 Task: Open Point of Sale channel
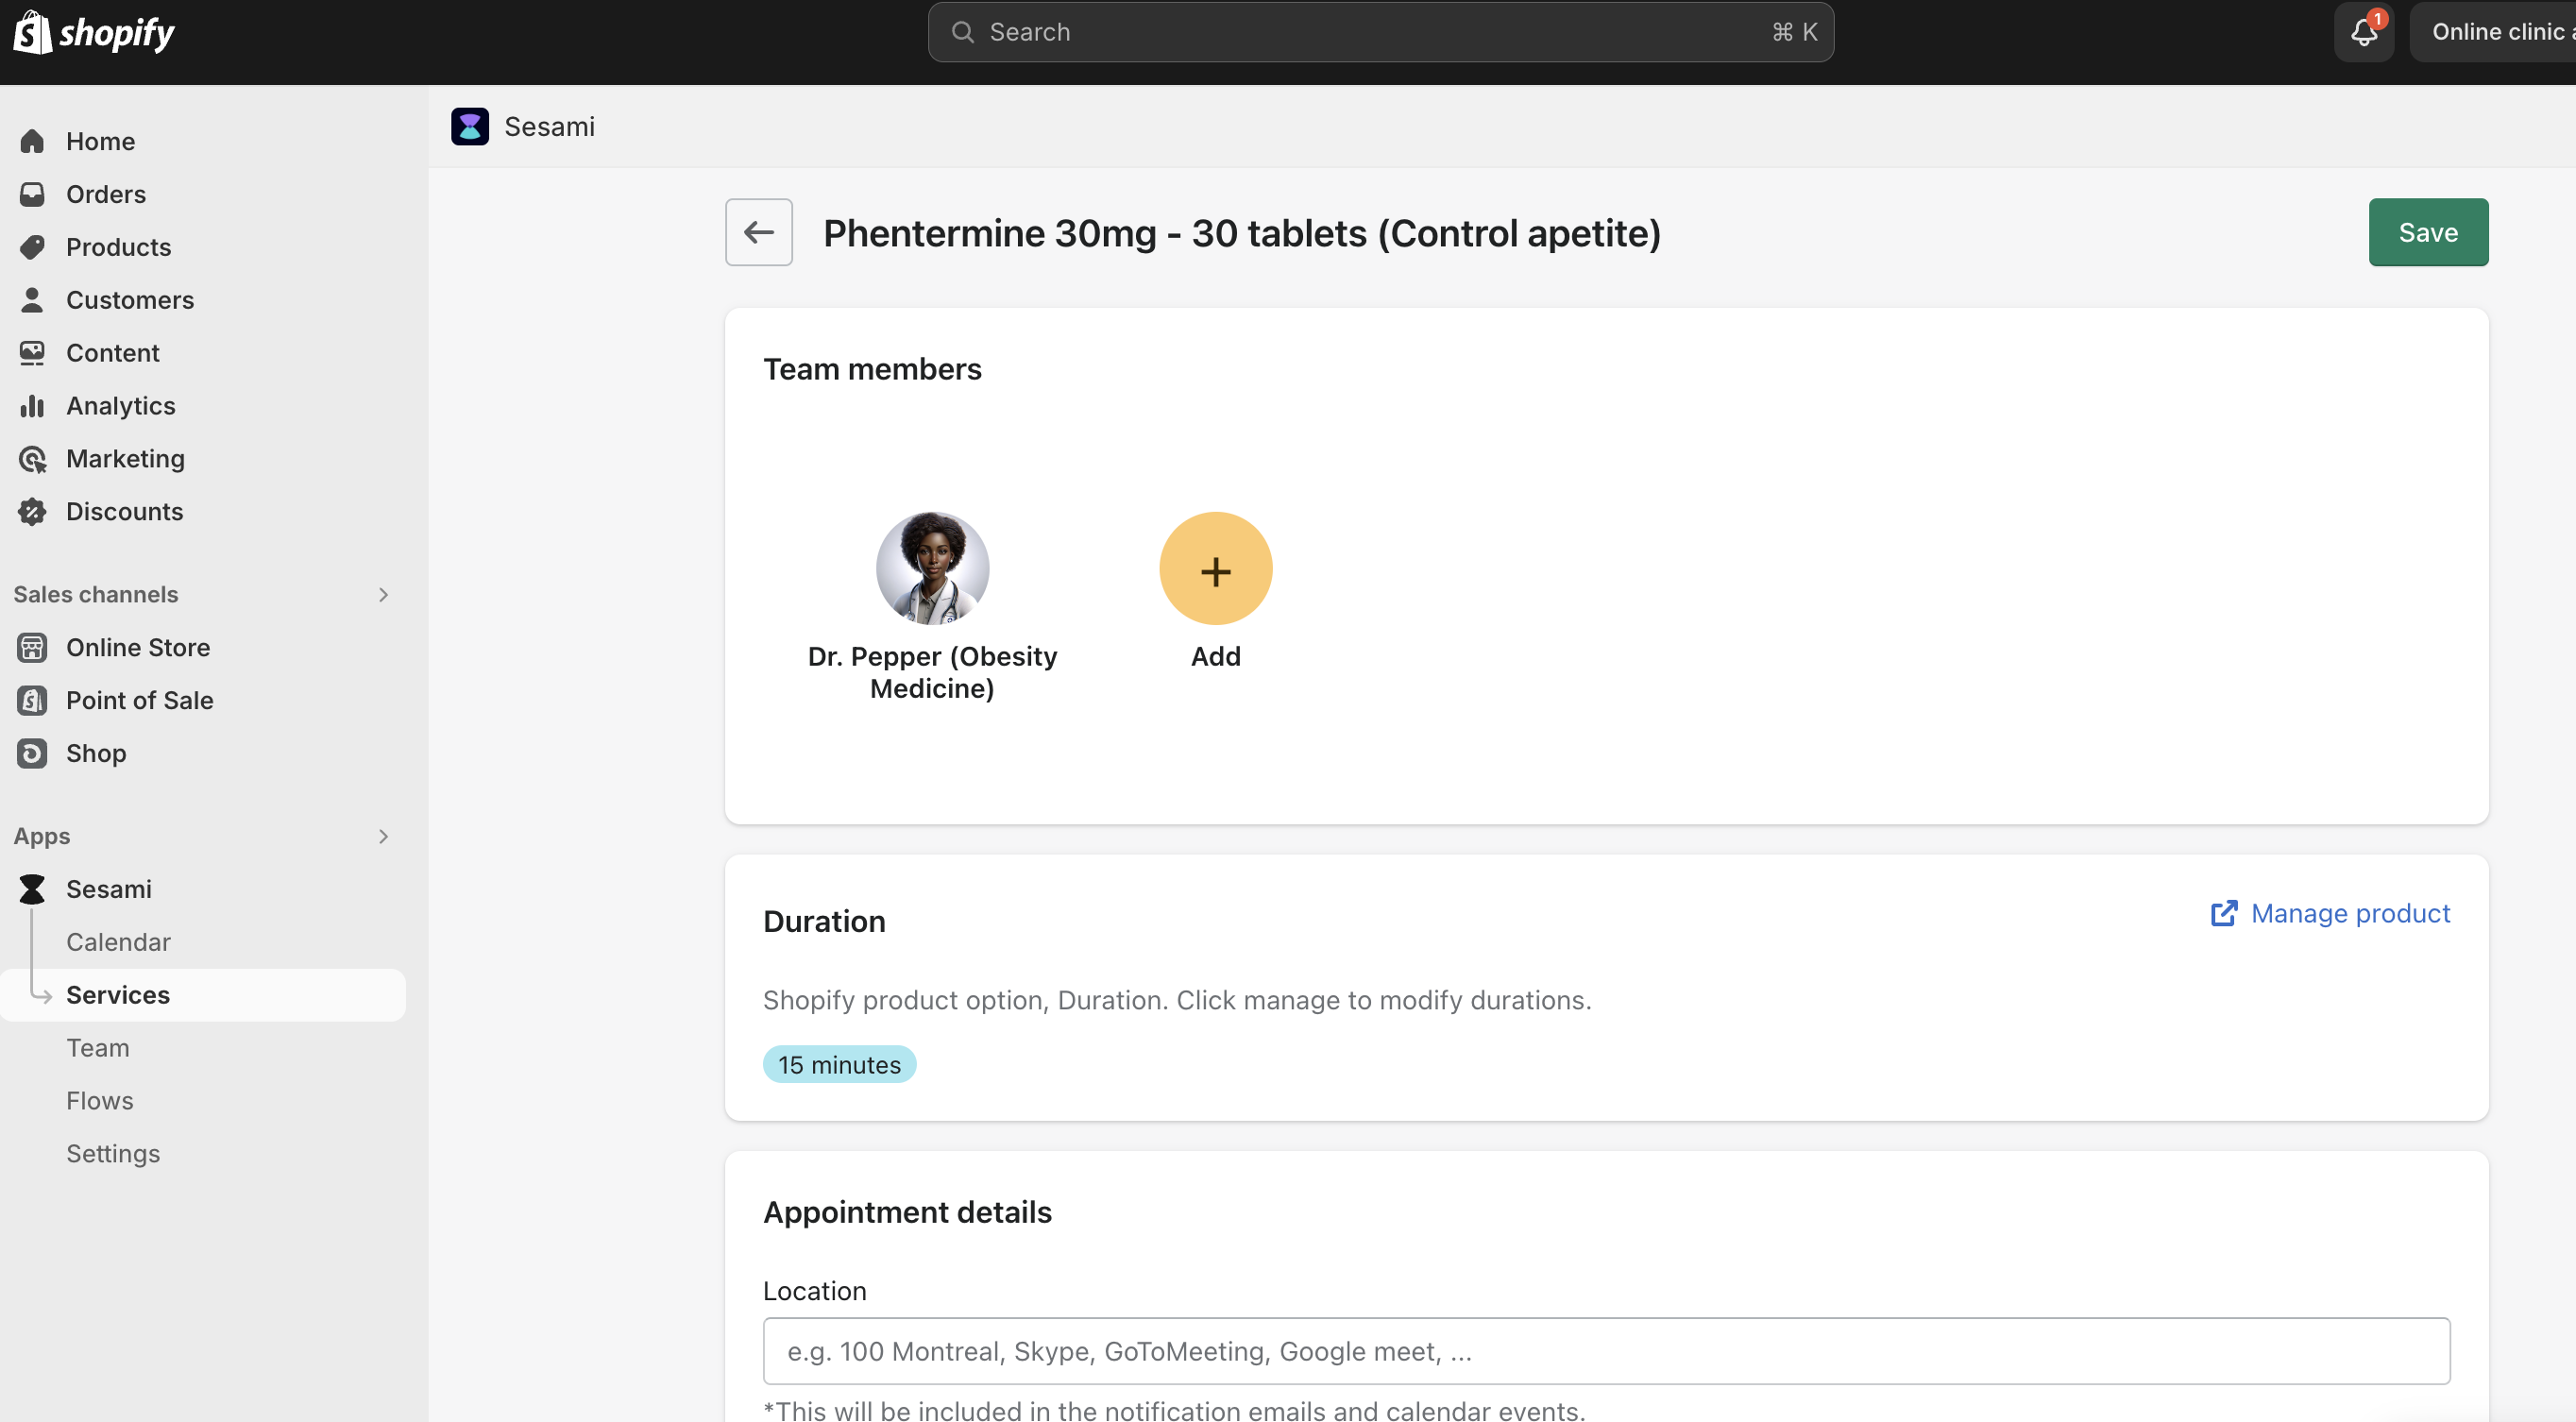139,700
